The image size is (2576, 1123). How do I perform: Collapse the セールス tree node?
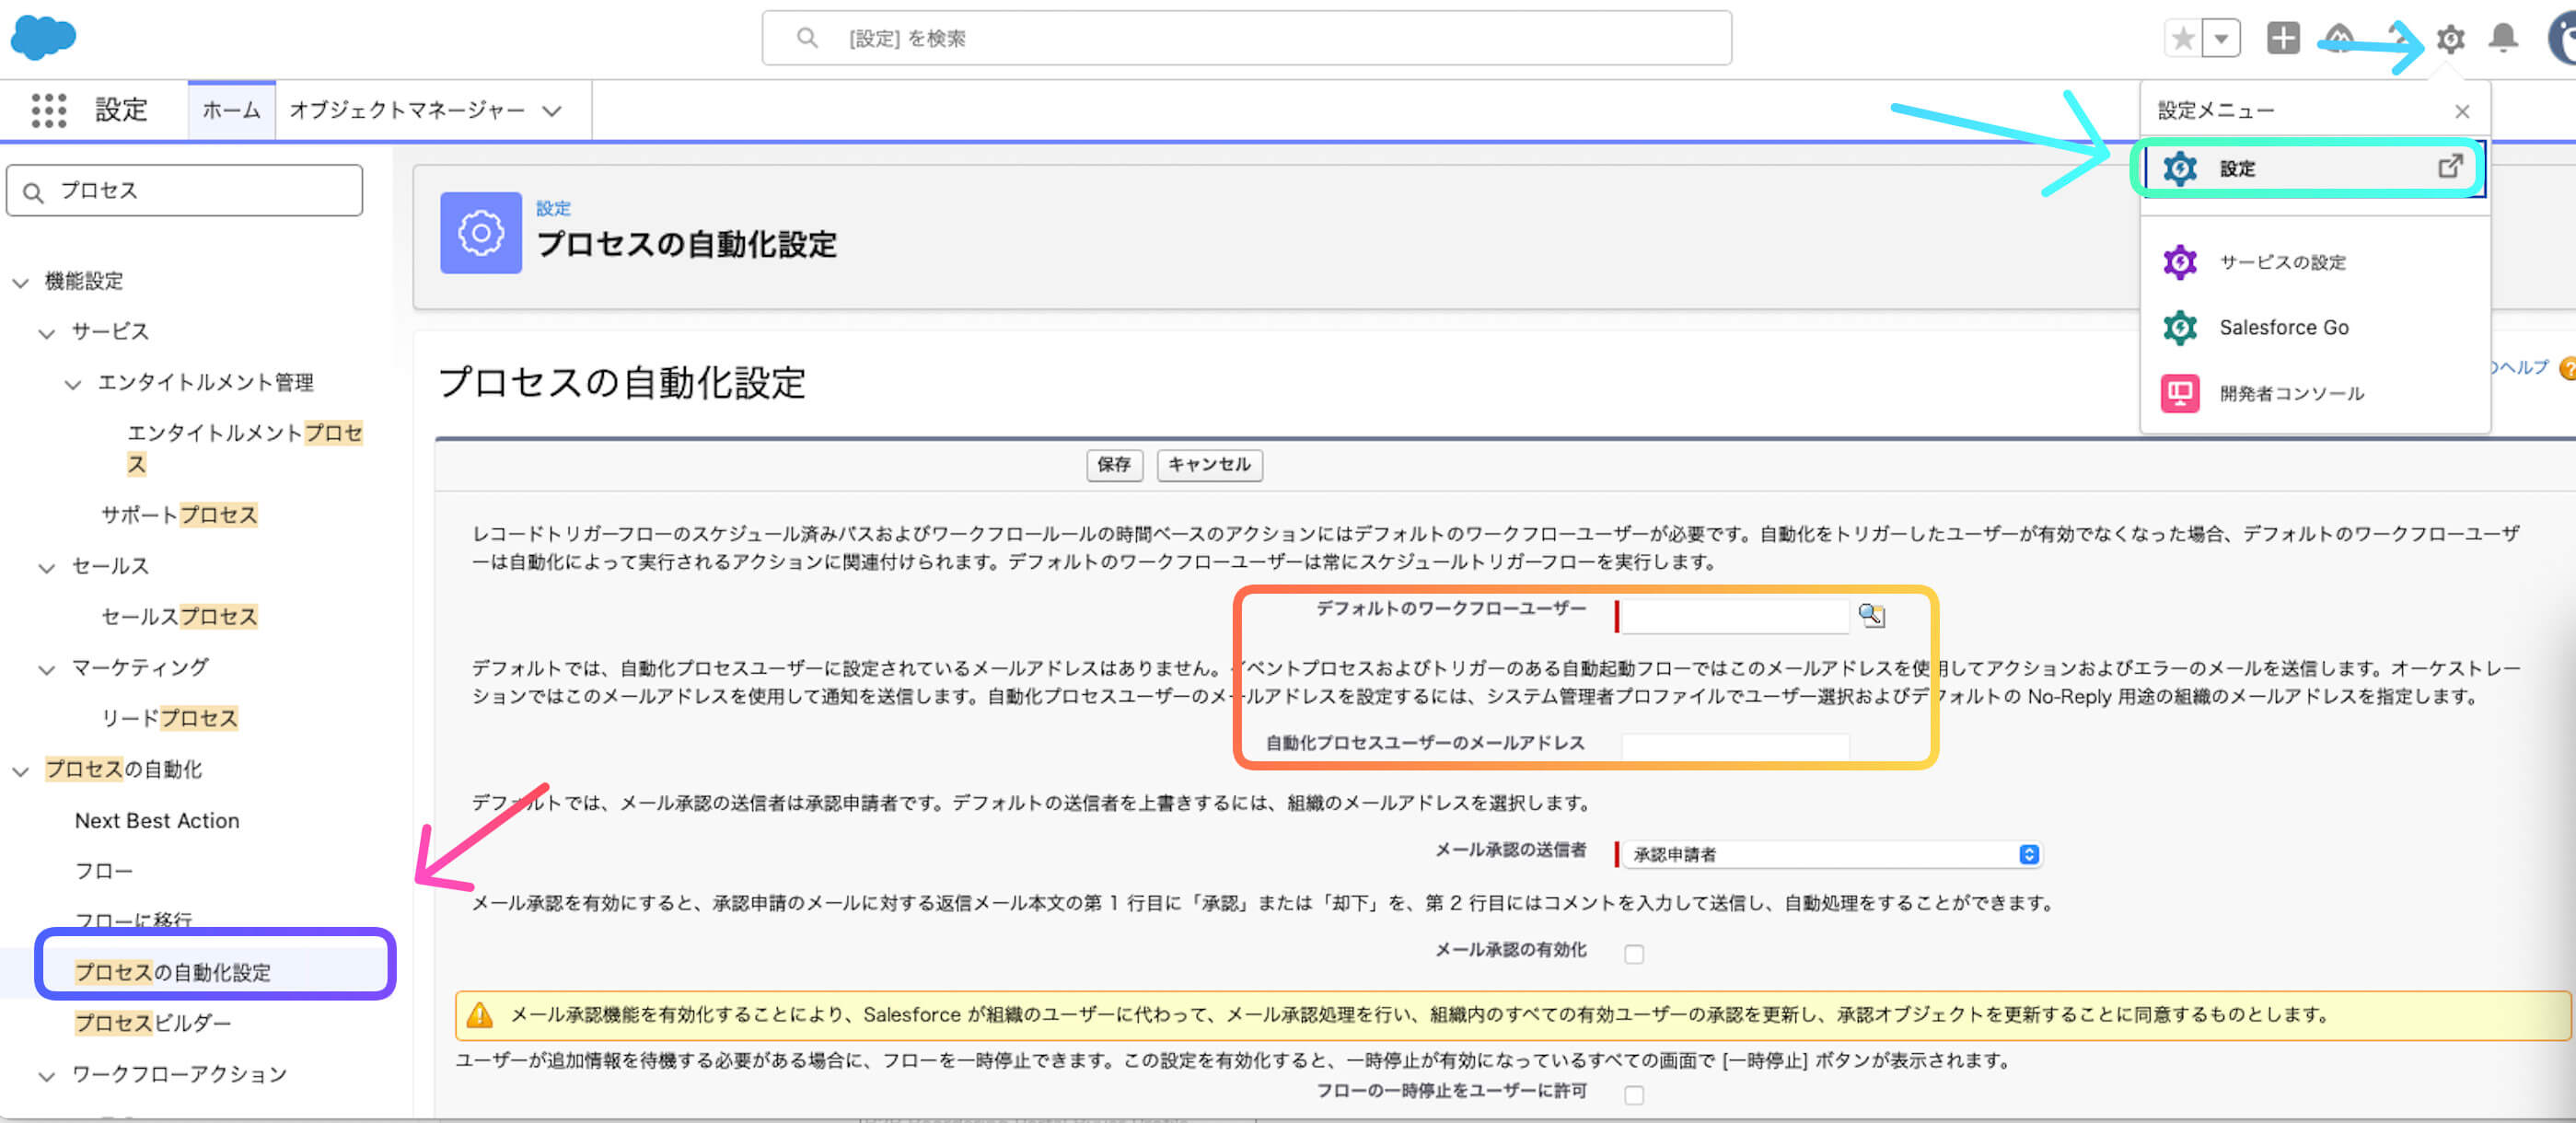tap(46, 568)
